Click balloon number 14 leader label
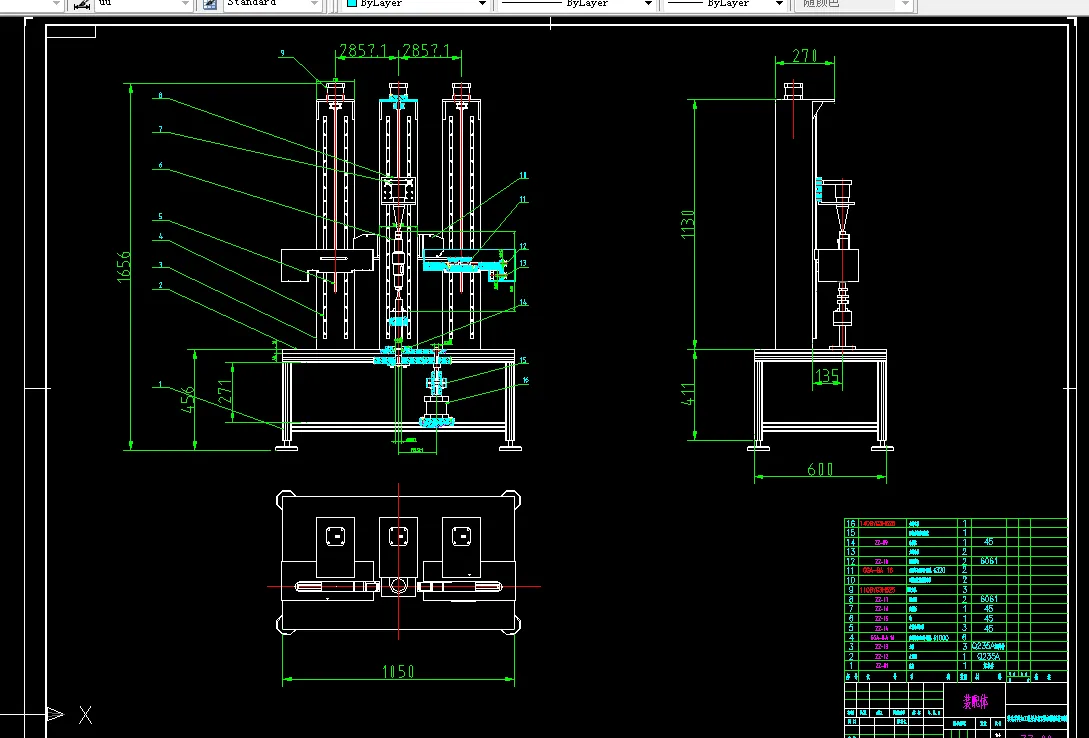 tap(523, 303)
